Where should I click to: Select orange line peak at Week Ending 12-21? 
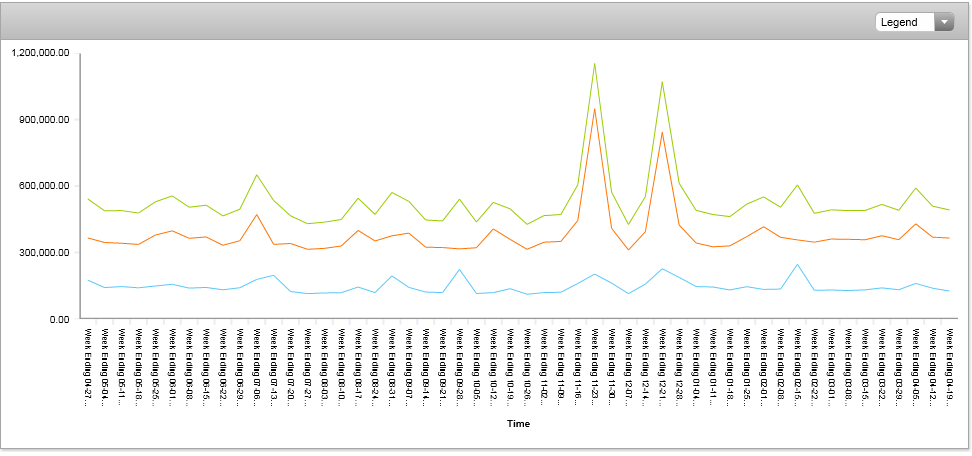(x=662, y=133)
